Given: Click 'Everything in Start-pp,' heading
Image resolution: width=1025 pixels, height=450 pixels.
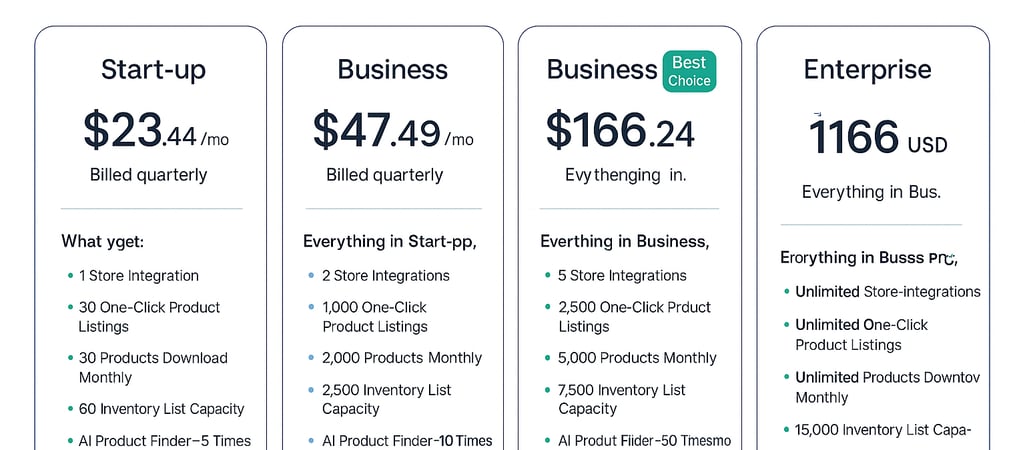Looking at the screenshot, I should coord(390,242).
